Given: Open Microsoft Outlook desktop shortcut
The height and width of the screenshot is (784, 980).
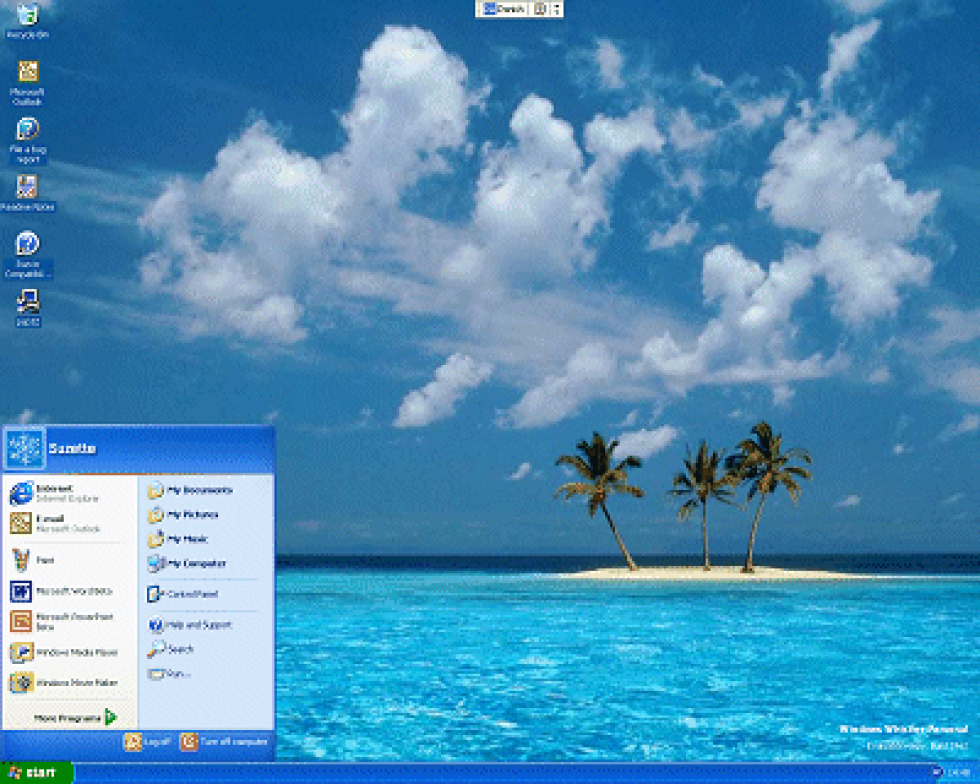Looking at the screenshot, I should (x=27, y=73).
